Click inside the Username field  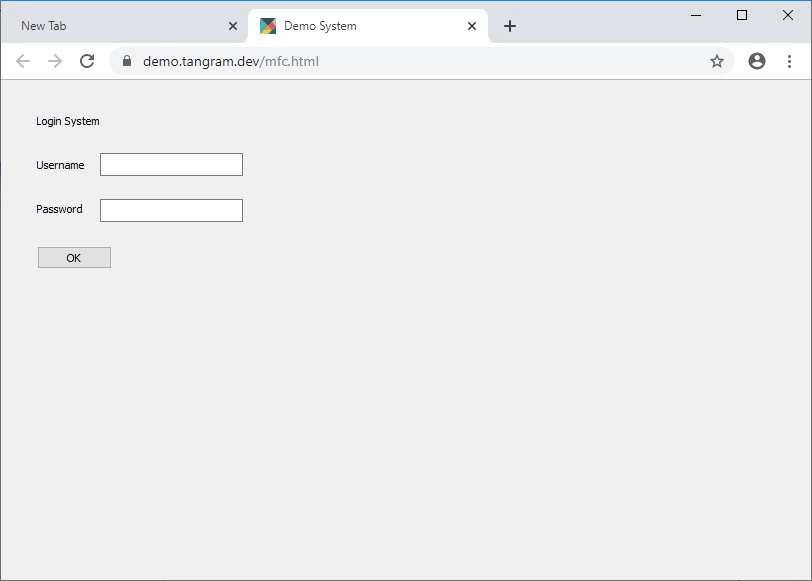pos(171,164)
